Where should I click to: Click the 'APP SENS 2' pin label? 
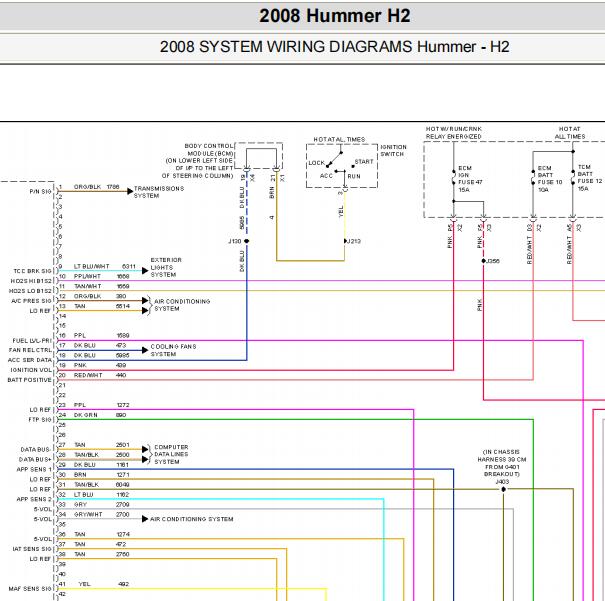coord(34,499)
